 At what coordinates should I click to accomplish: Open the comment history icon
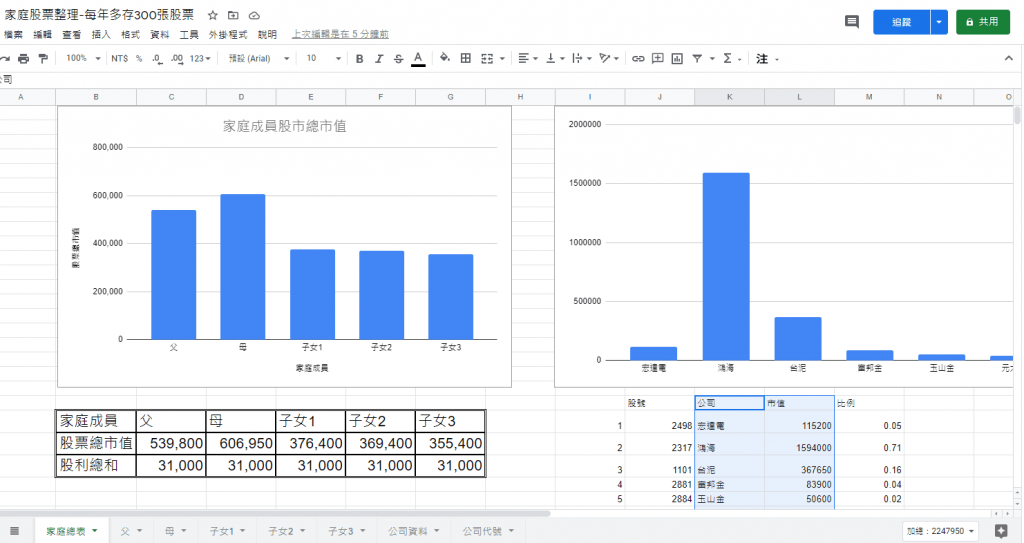851,21
